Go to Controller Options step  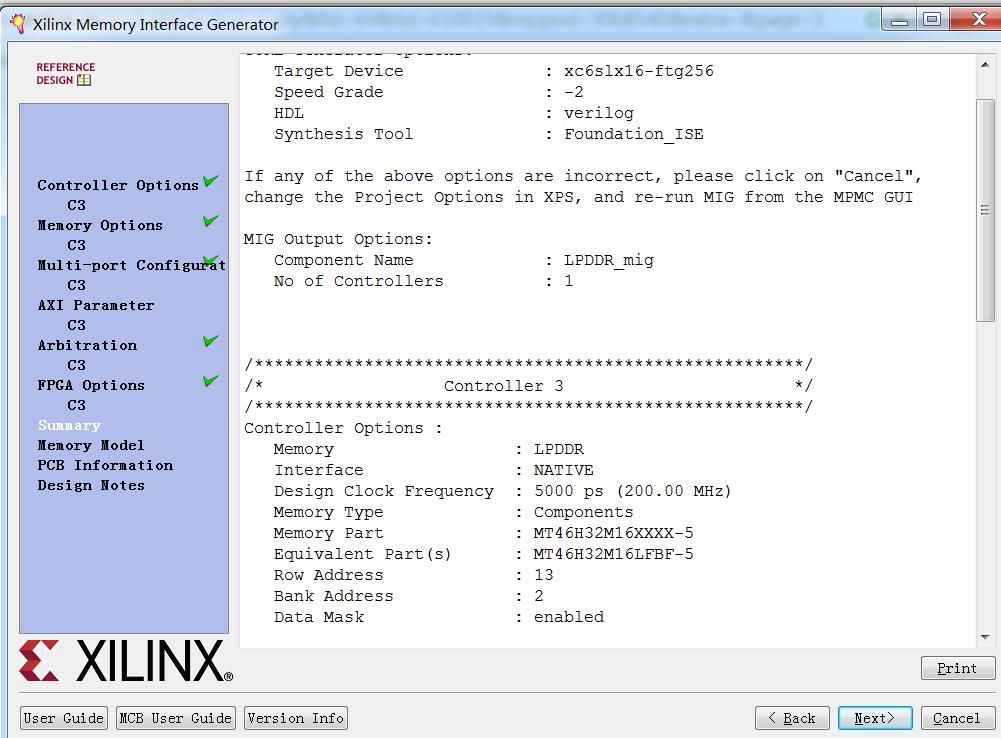pos(118,185)
